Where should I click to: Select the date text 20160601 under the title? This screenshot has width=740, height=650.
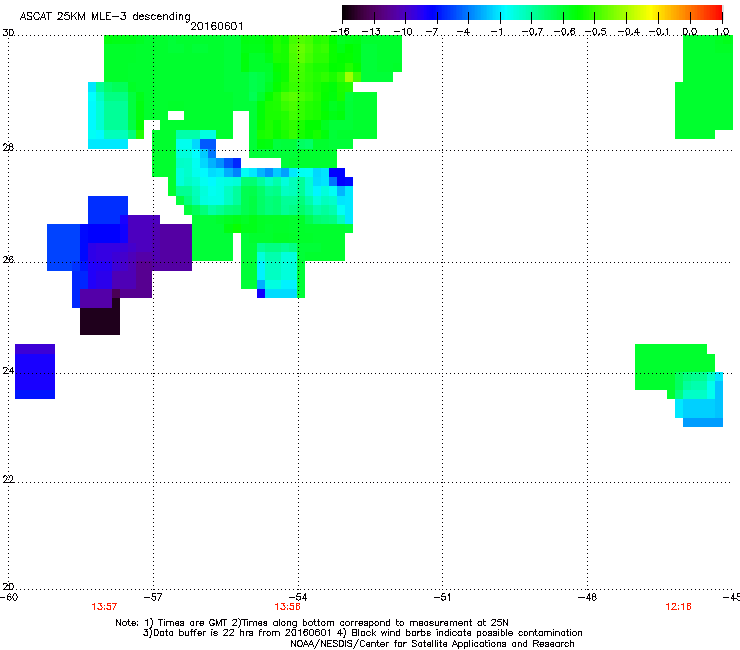pos(217,26)
